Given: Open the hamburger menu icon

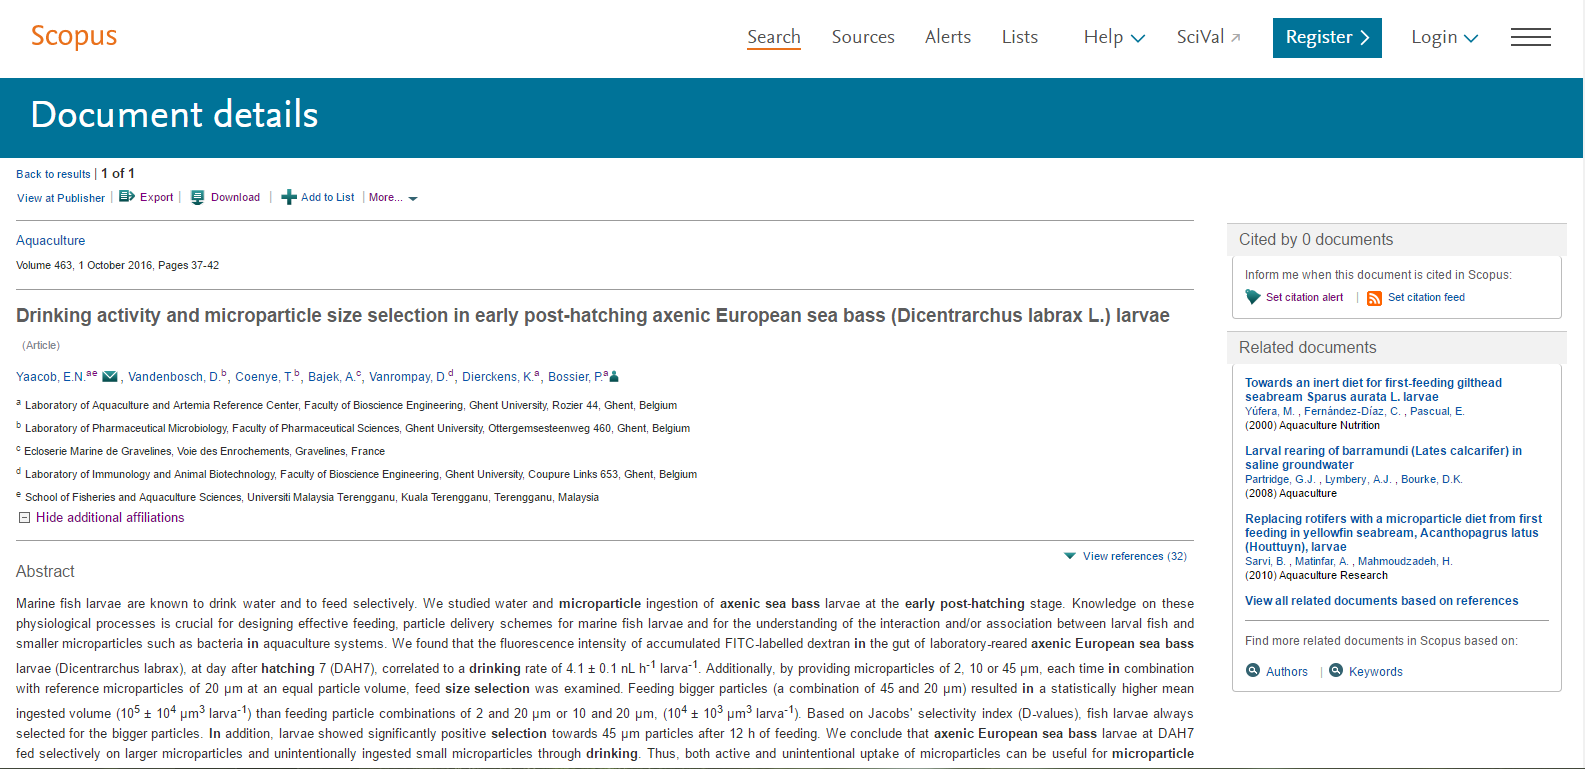Looking at the screenshot, I should click(1530, 37).
